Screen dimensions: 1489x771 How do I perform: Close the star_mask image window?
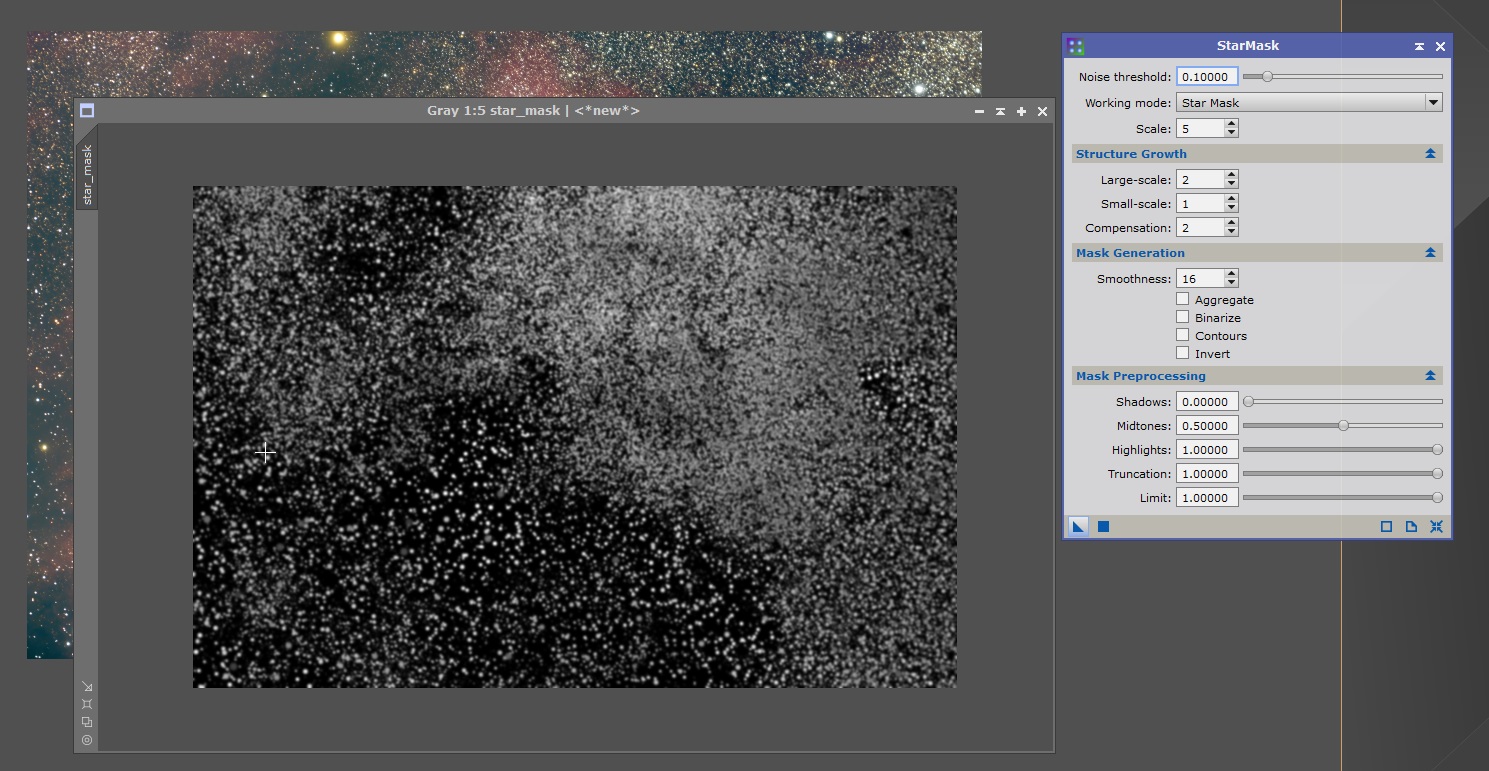(1042, 111)
